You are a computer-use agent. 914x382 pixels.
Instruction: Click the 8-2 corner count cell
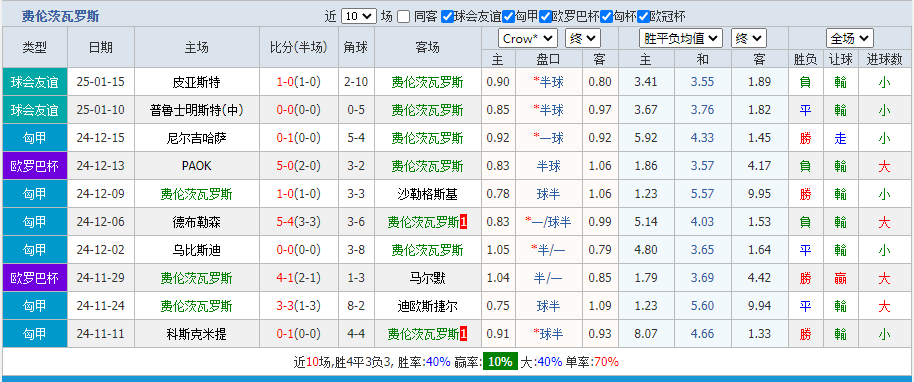[x=356, y=306]
